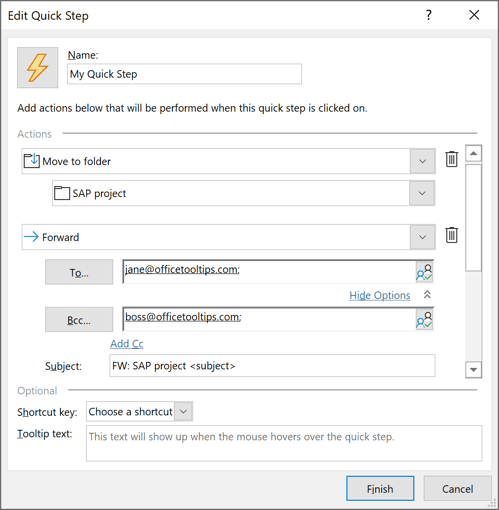The height and width of the screenshot is (510, 499).
Task: Click the actions scrollbar down arrow
Action: click(x=473, y=369)
